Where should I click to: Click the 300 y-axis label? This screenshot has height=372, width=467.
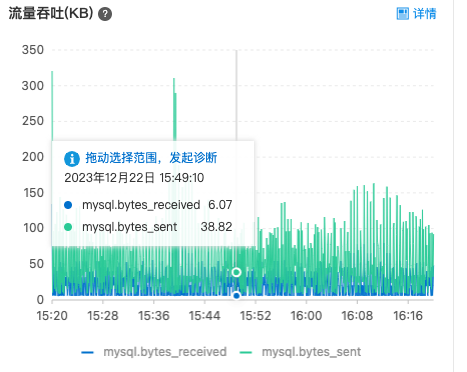tap(33, 86)
